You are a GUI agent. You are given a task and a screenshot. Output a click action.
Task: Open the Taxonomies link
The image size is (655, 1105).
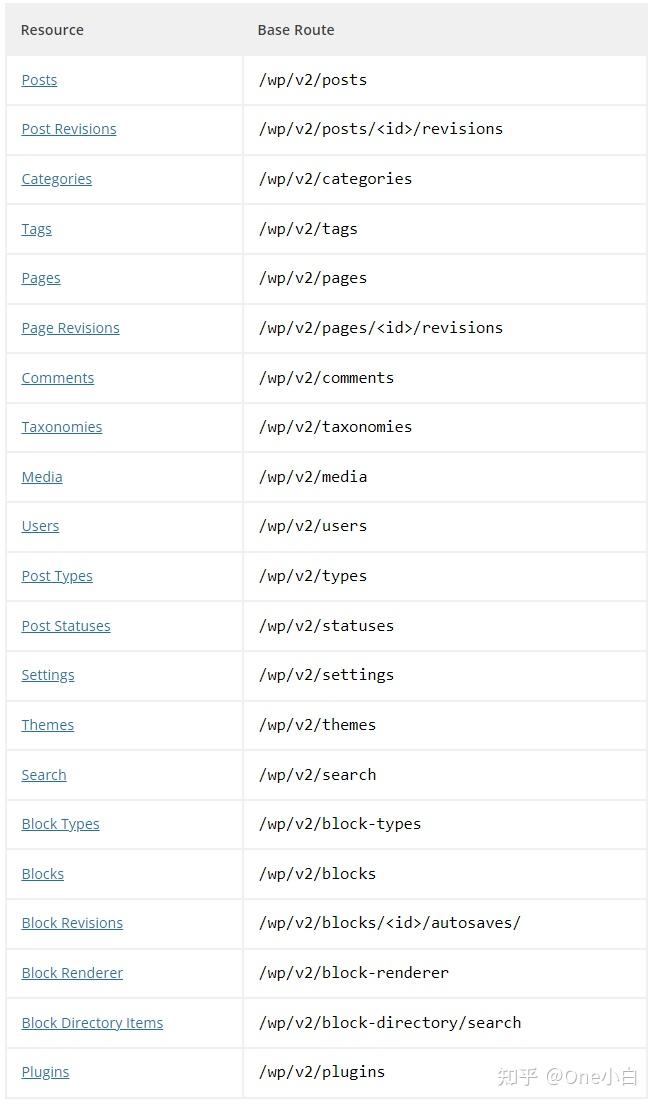(62, 428)
